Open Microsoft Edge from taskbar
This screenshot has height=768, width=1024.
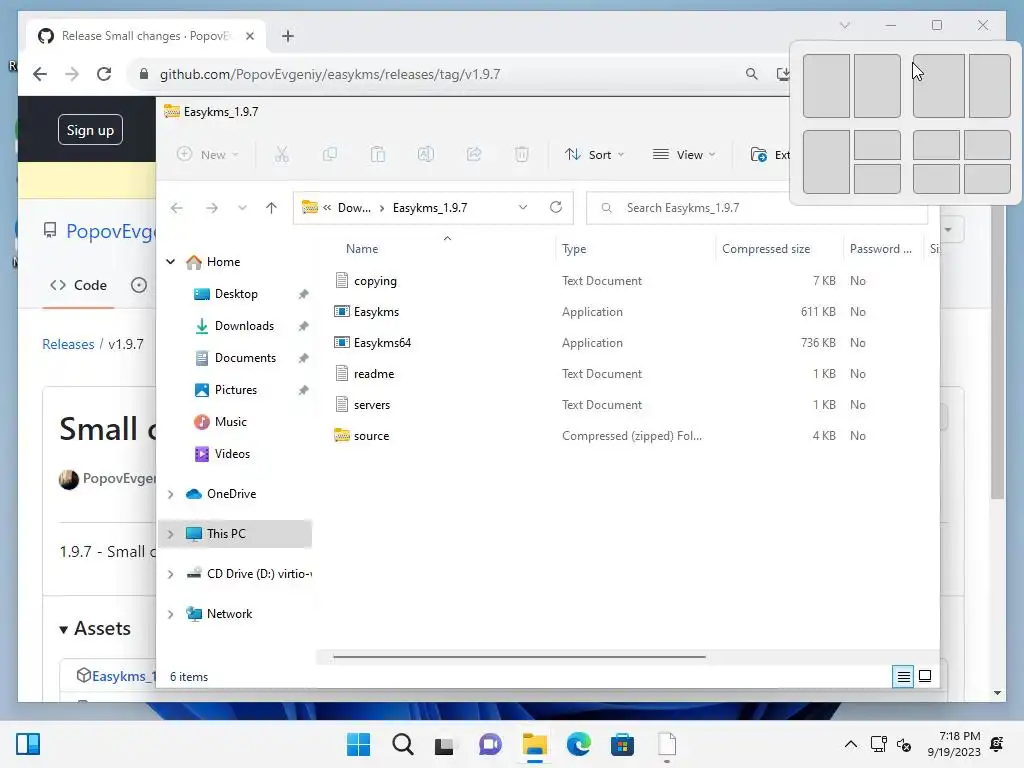click(x=579, y=744)
